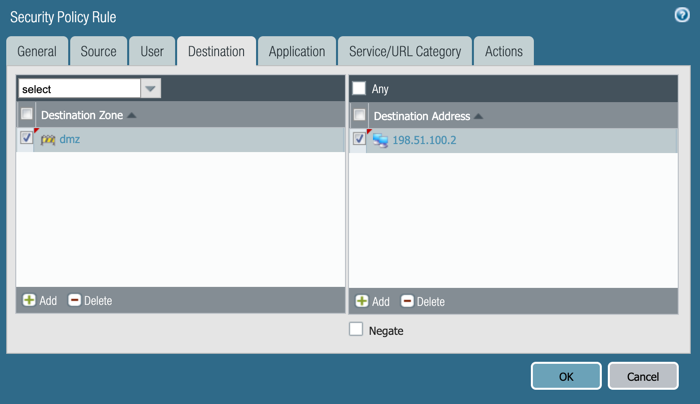Image resolution: width=700 pixels, height=404 pixels.
Task: Add a new destination address
Action: tap(372, 301)
